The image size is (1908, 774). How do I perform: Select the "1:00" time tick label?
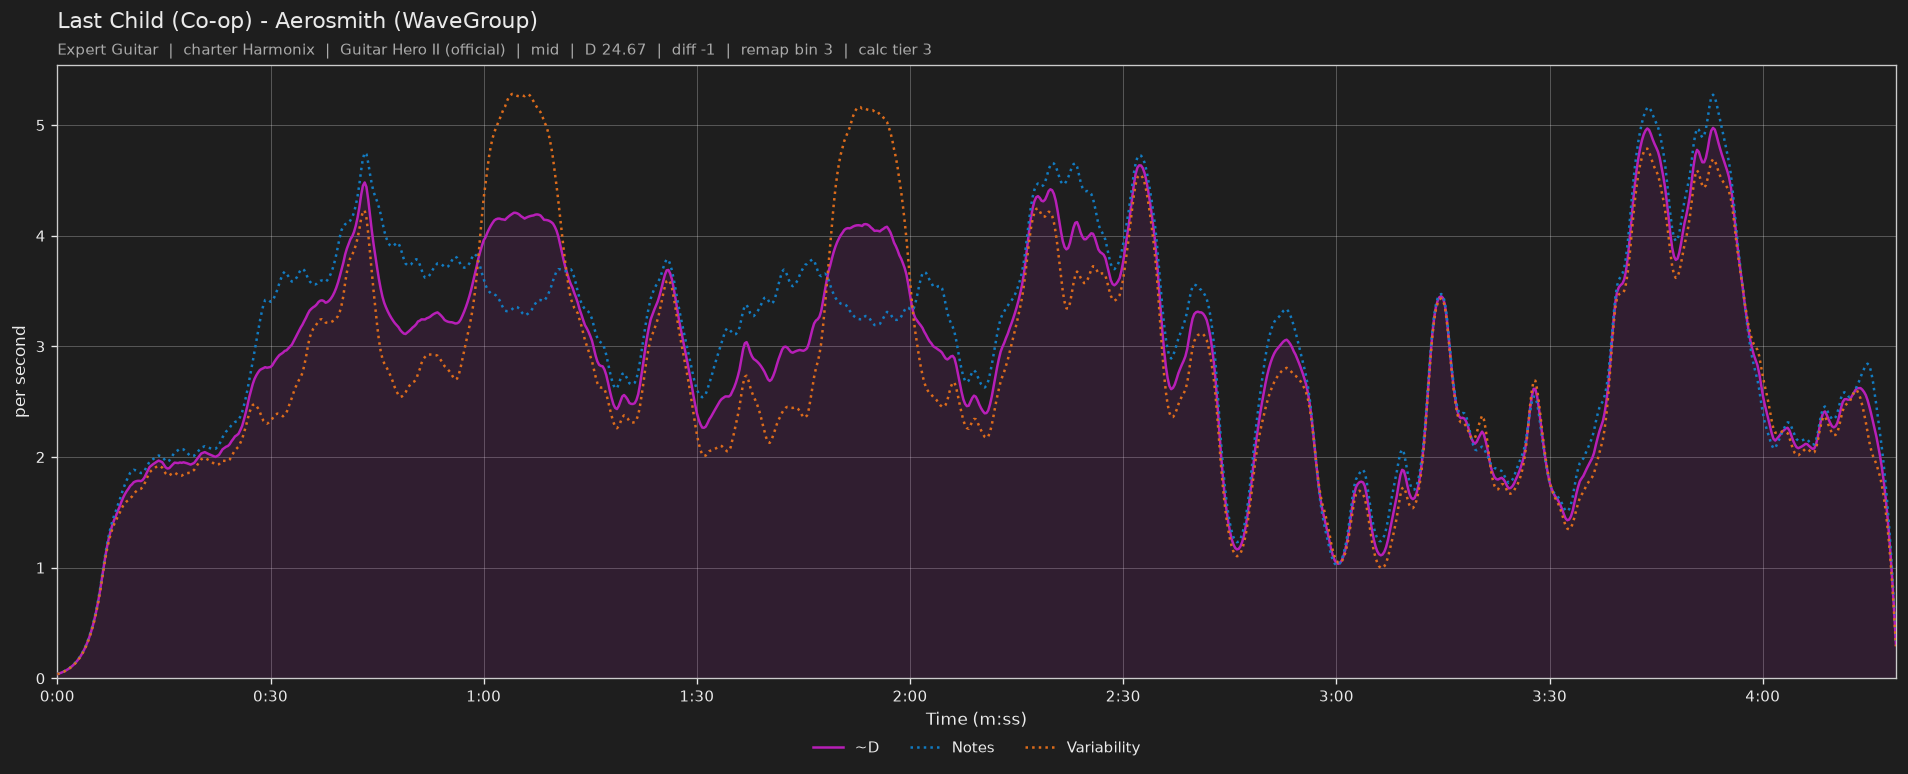click(483, 696)
